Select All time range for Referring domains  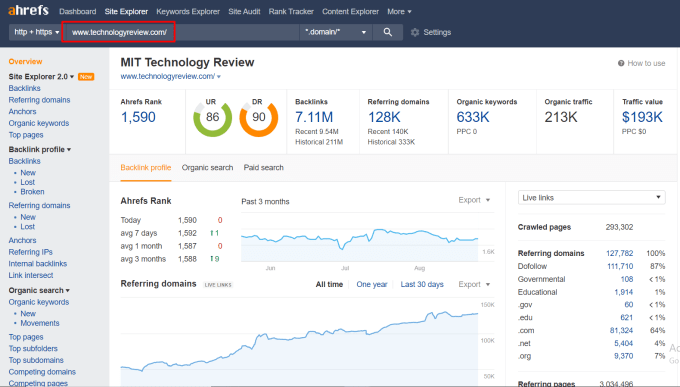coord(329,285)
